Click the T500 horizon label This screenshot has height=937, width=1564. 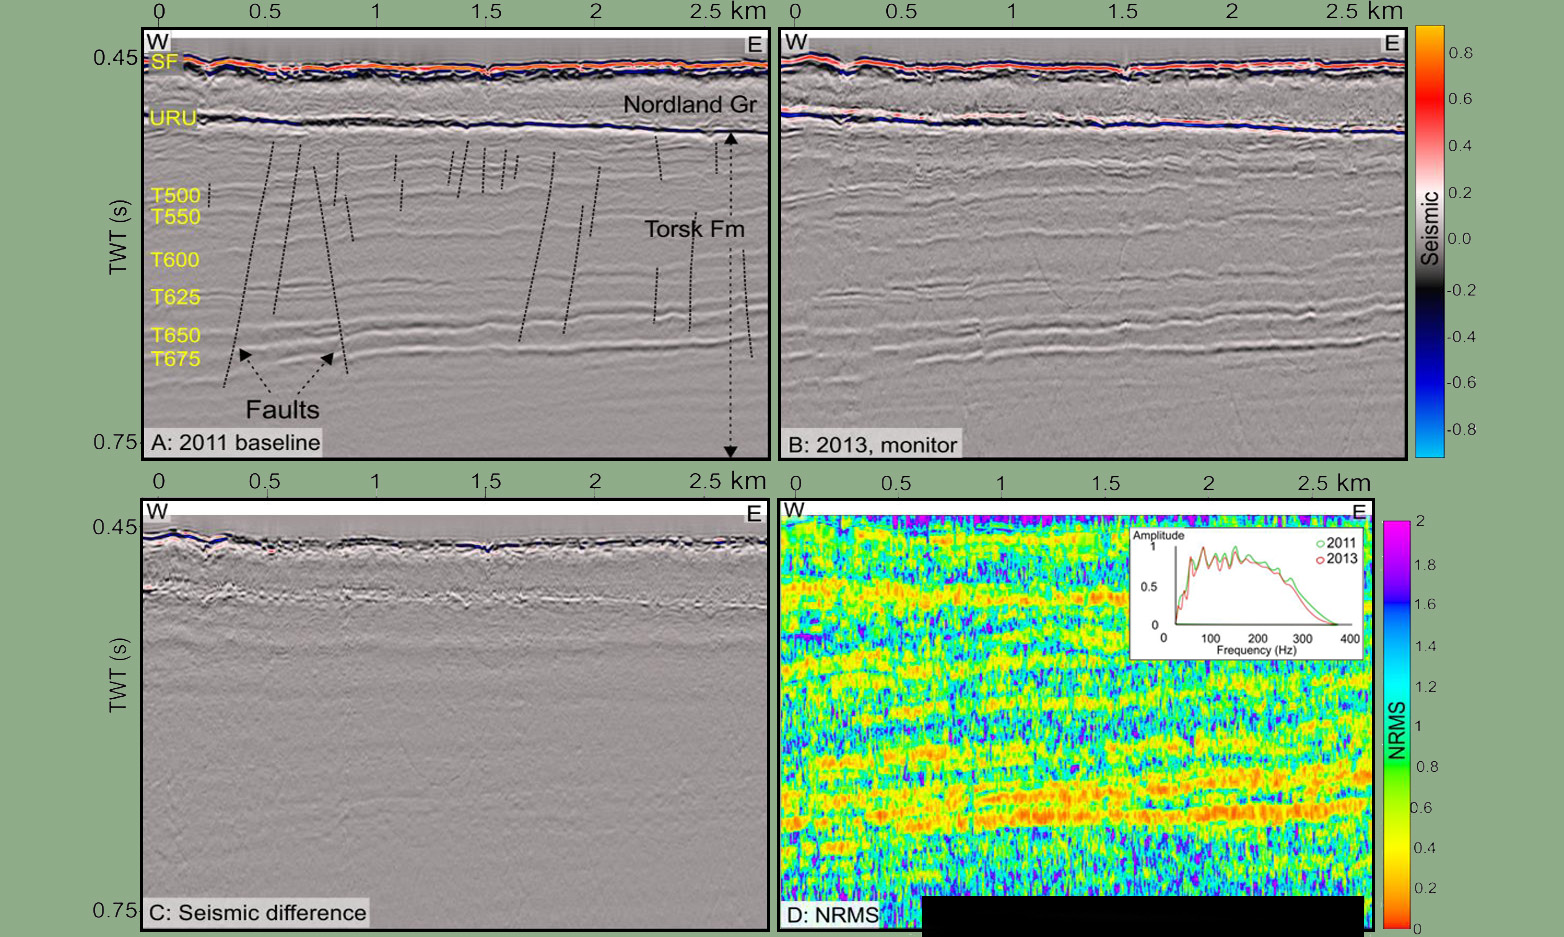click(x=176, y=195)
